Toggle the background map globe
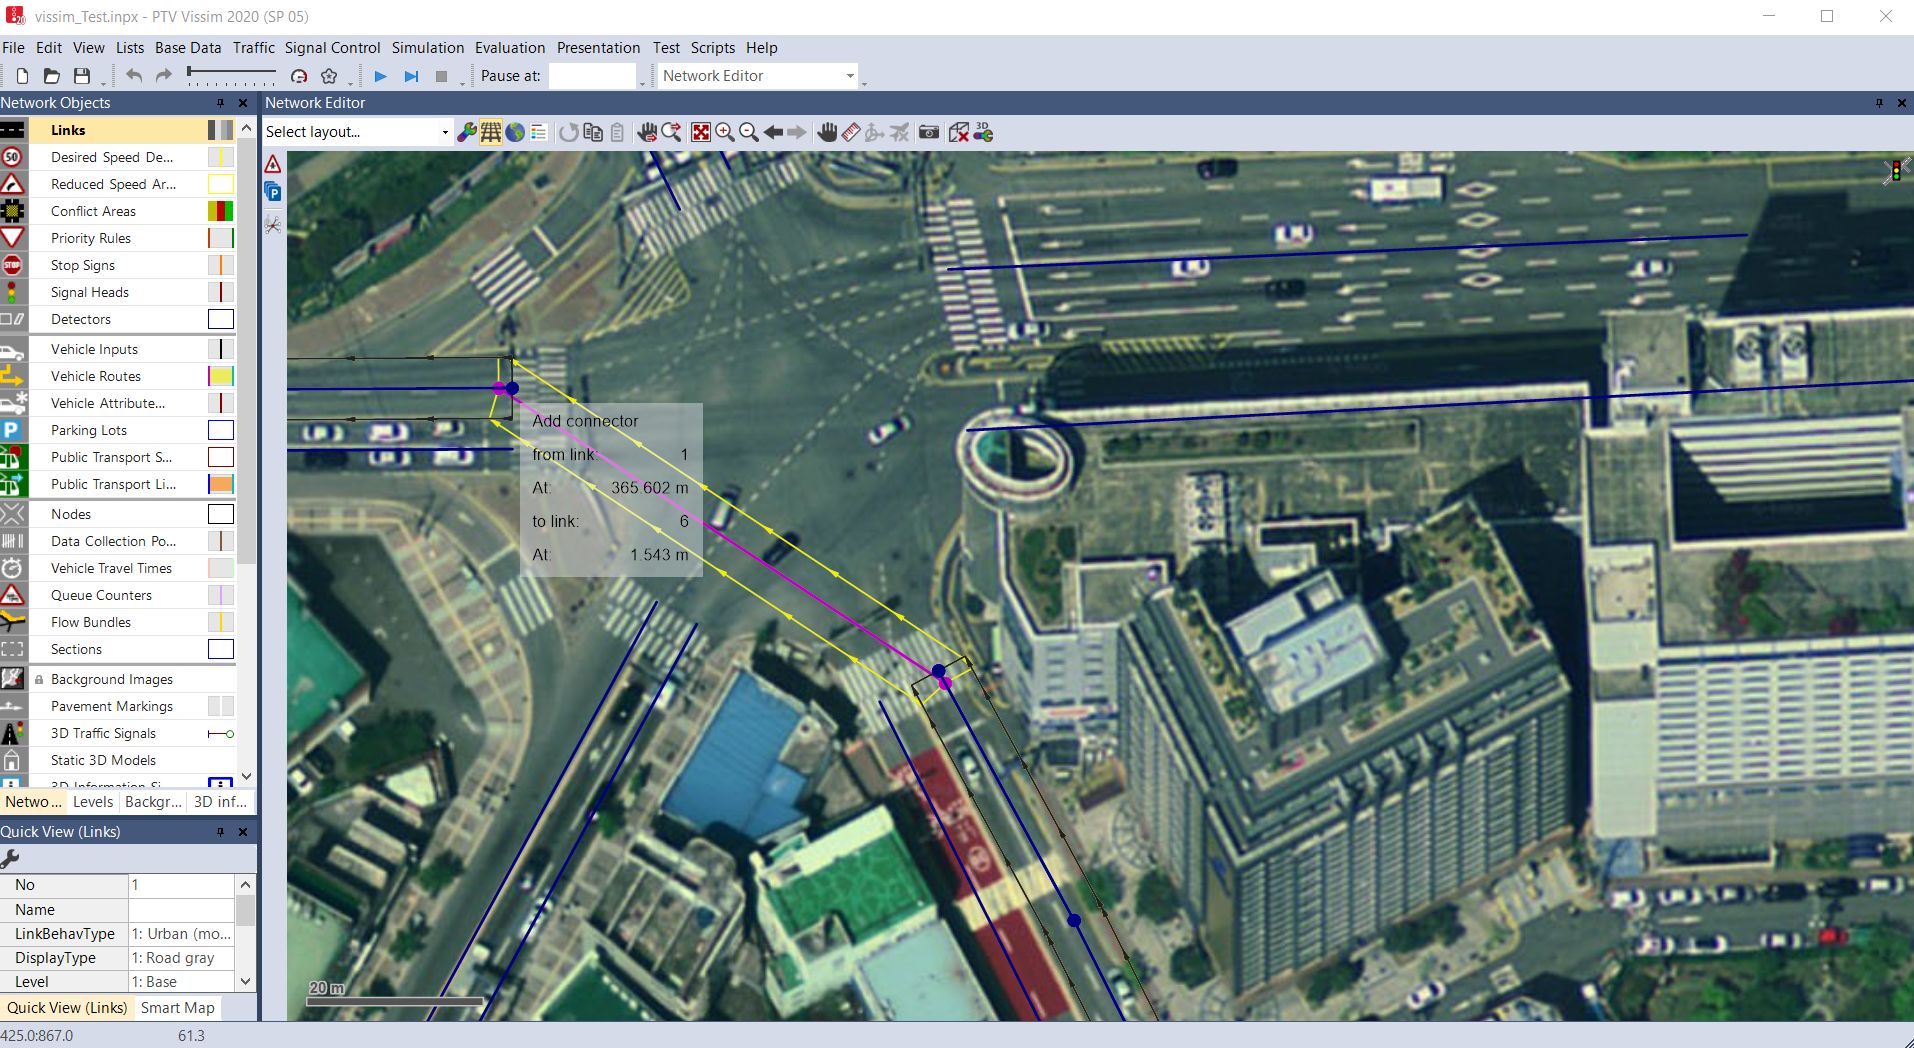The height and width of the screenshot is (1048, 1914). [x=515, y=132]
